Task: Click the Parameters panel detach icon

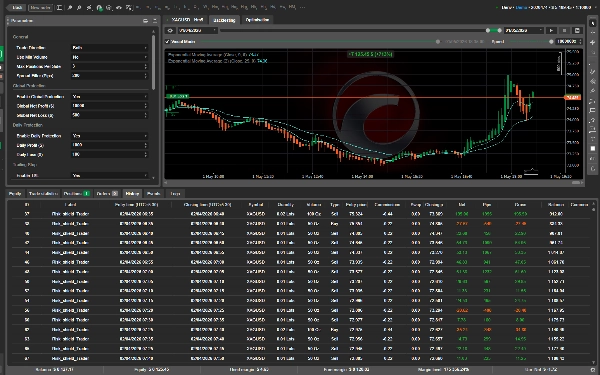Action: pyautogui.click(x=145, y=21)
